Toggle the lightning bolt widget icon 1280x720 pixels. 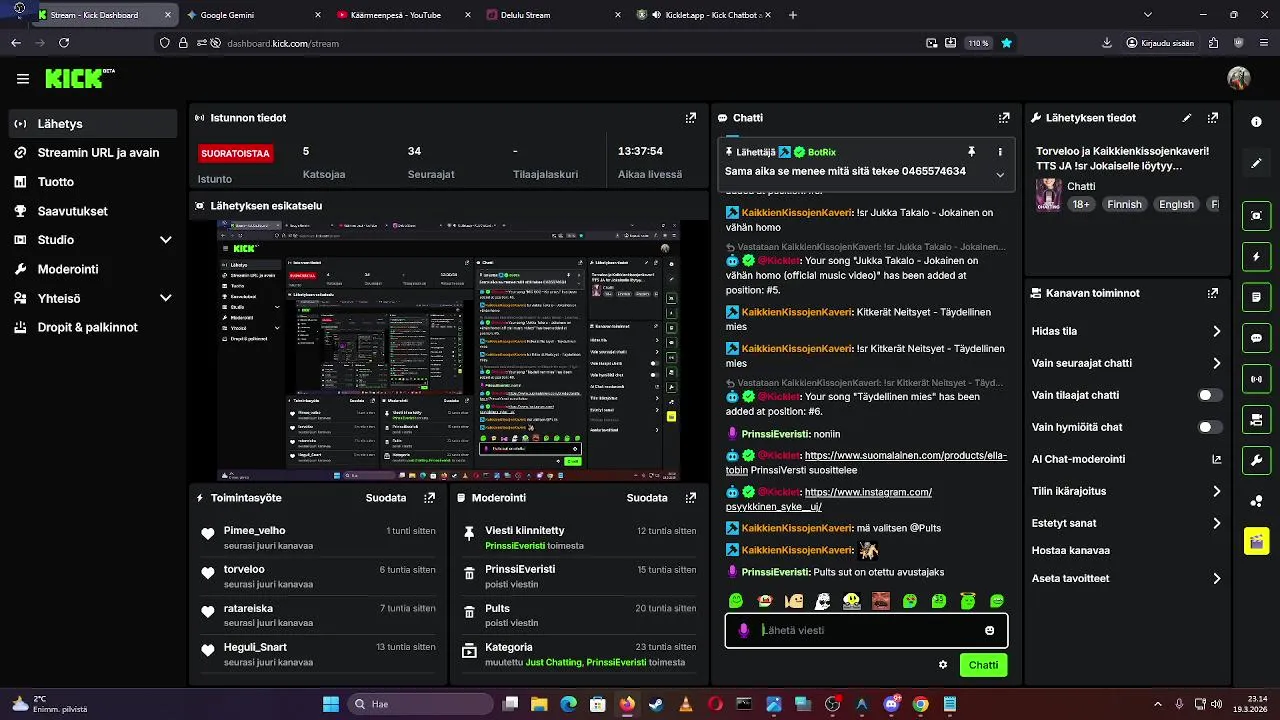click(x=1256, y=257)
